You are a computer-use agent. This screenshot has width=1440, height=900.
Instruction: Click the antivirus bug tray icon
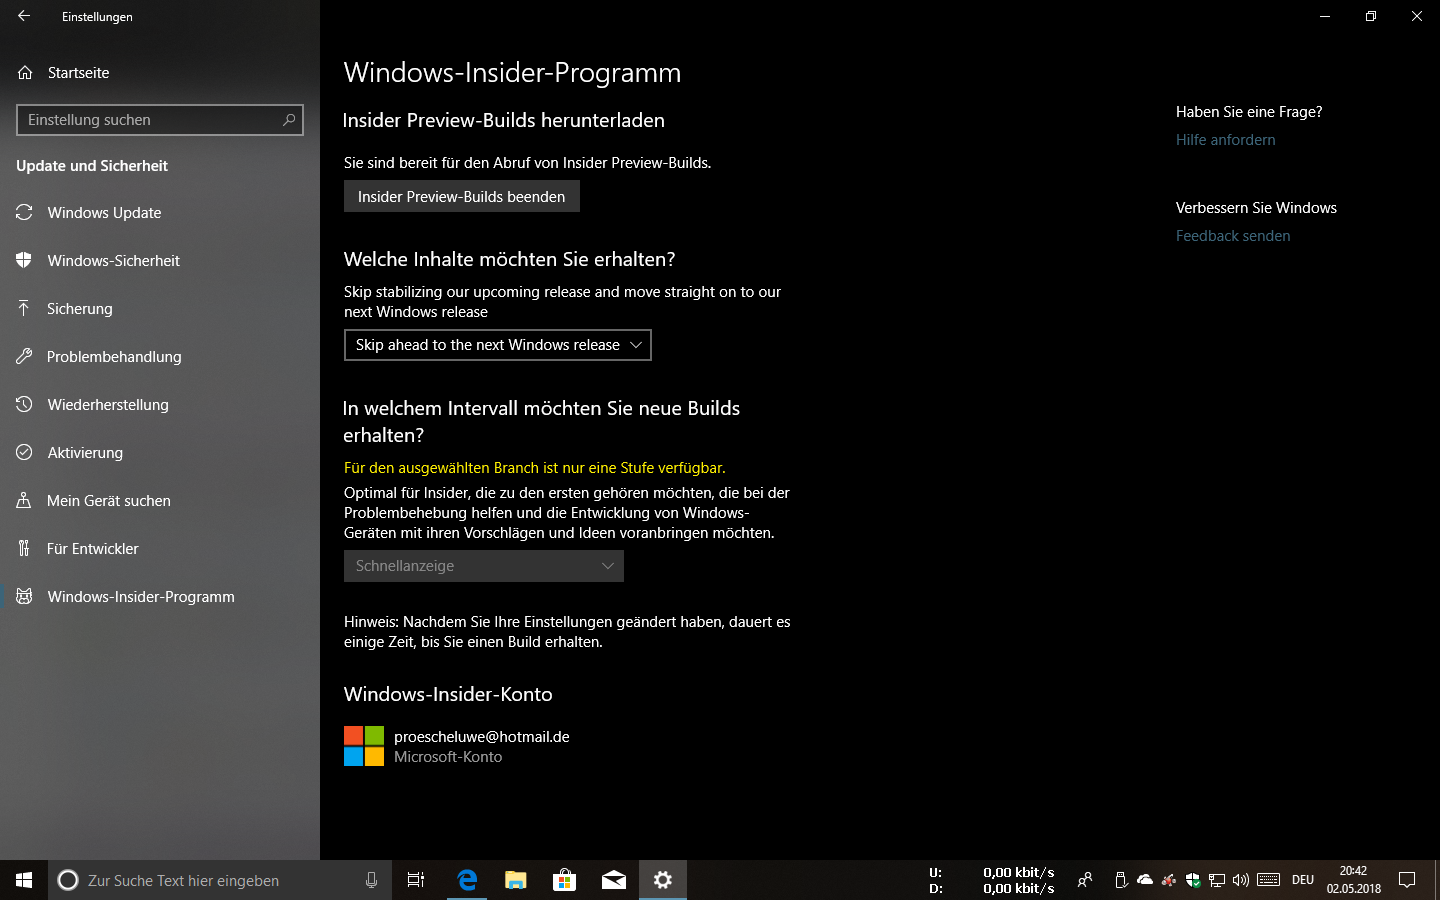tap(1169, 880)
